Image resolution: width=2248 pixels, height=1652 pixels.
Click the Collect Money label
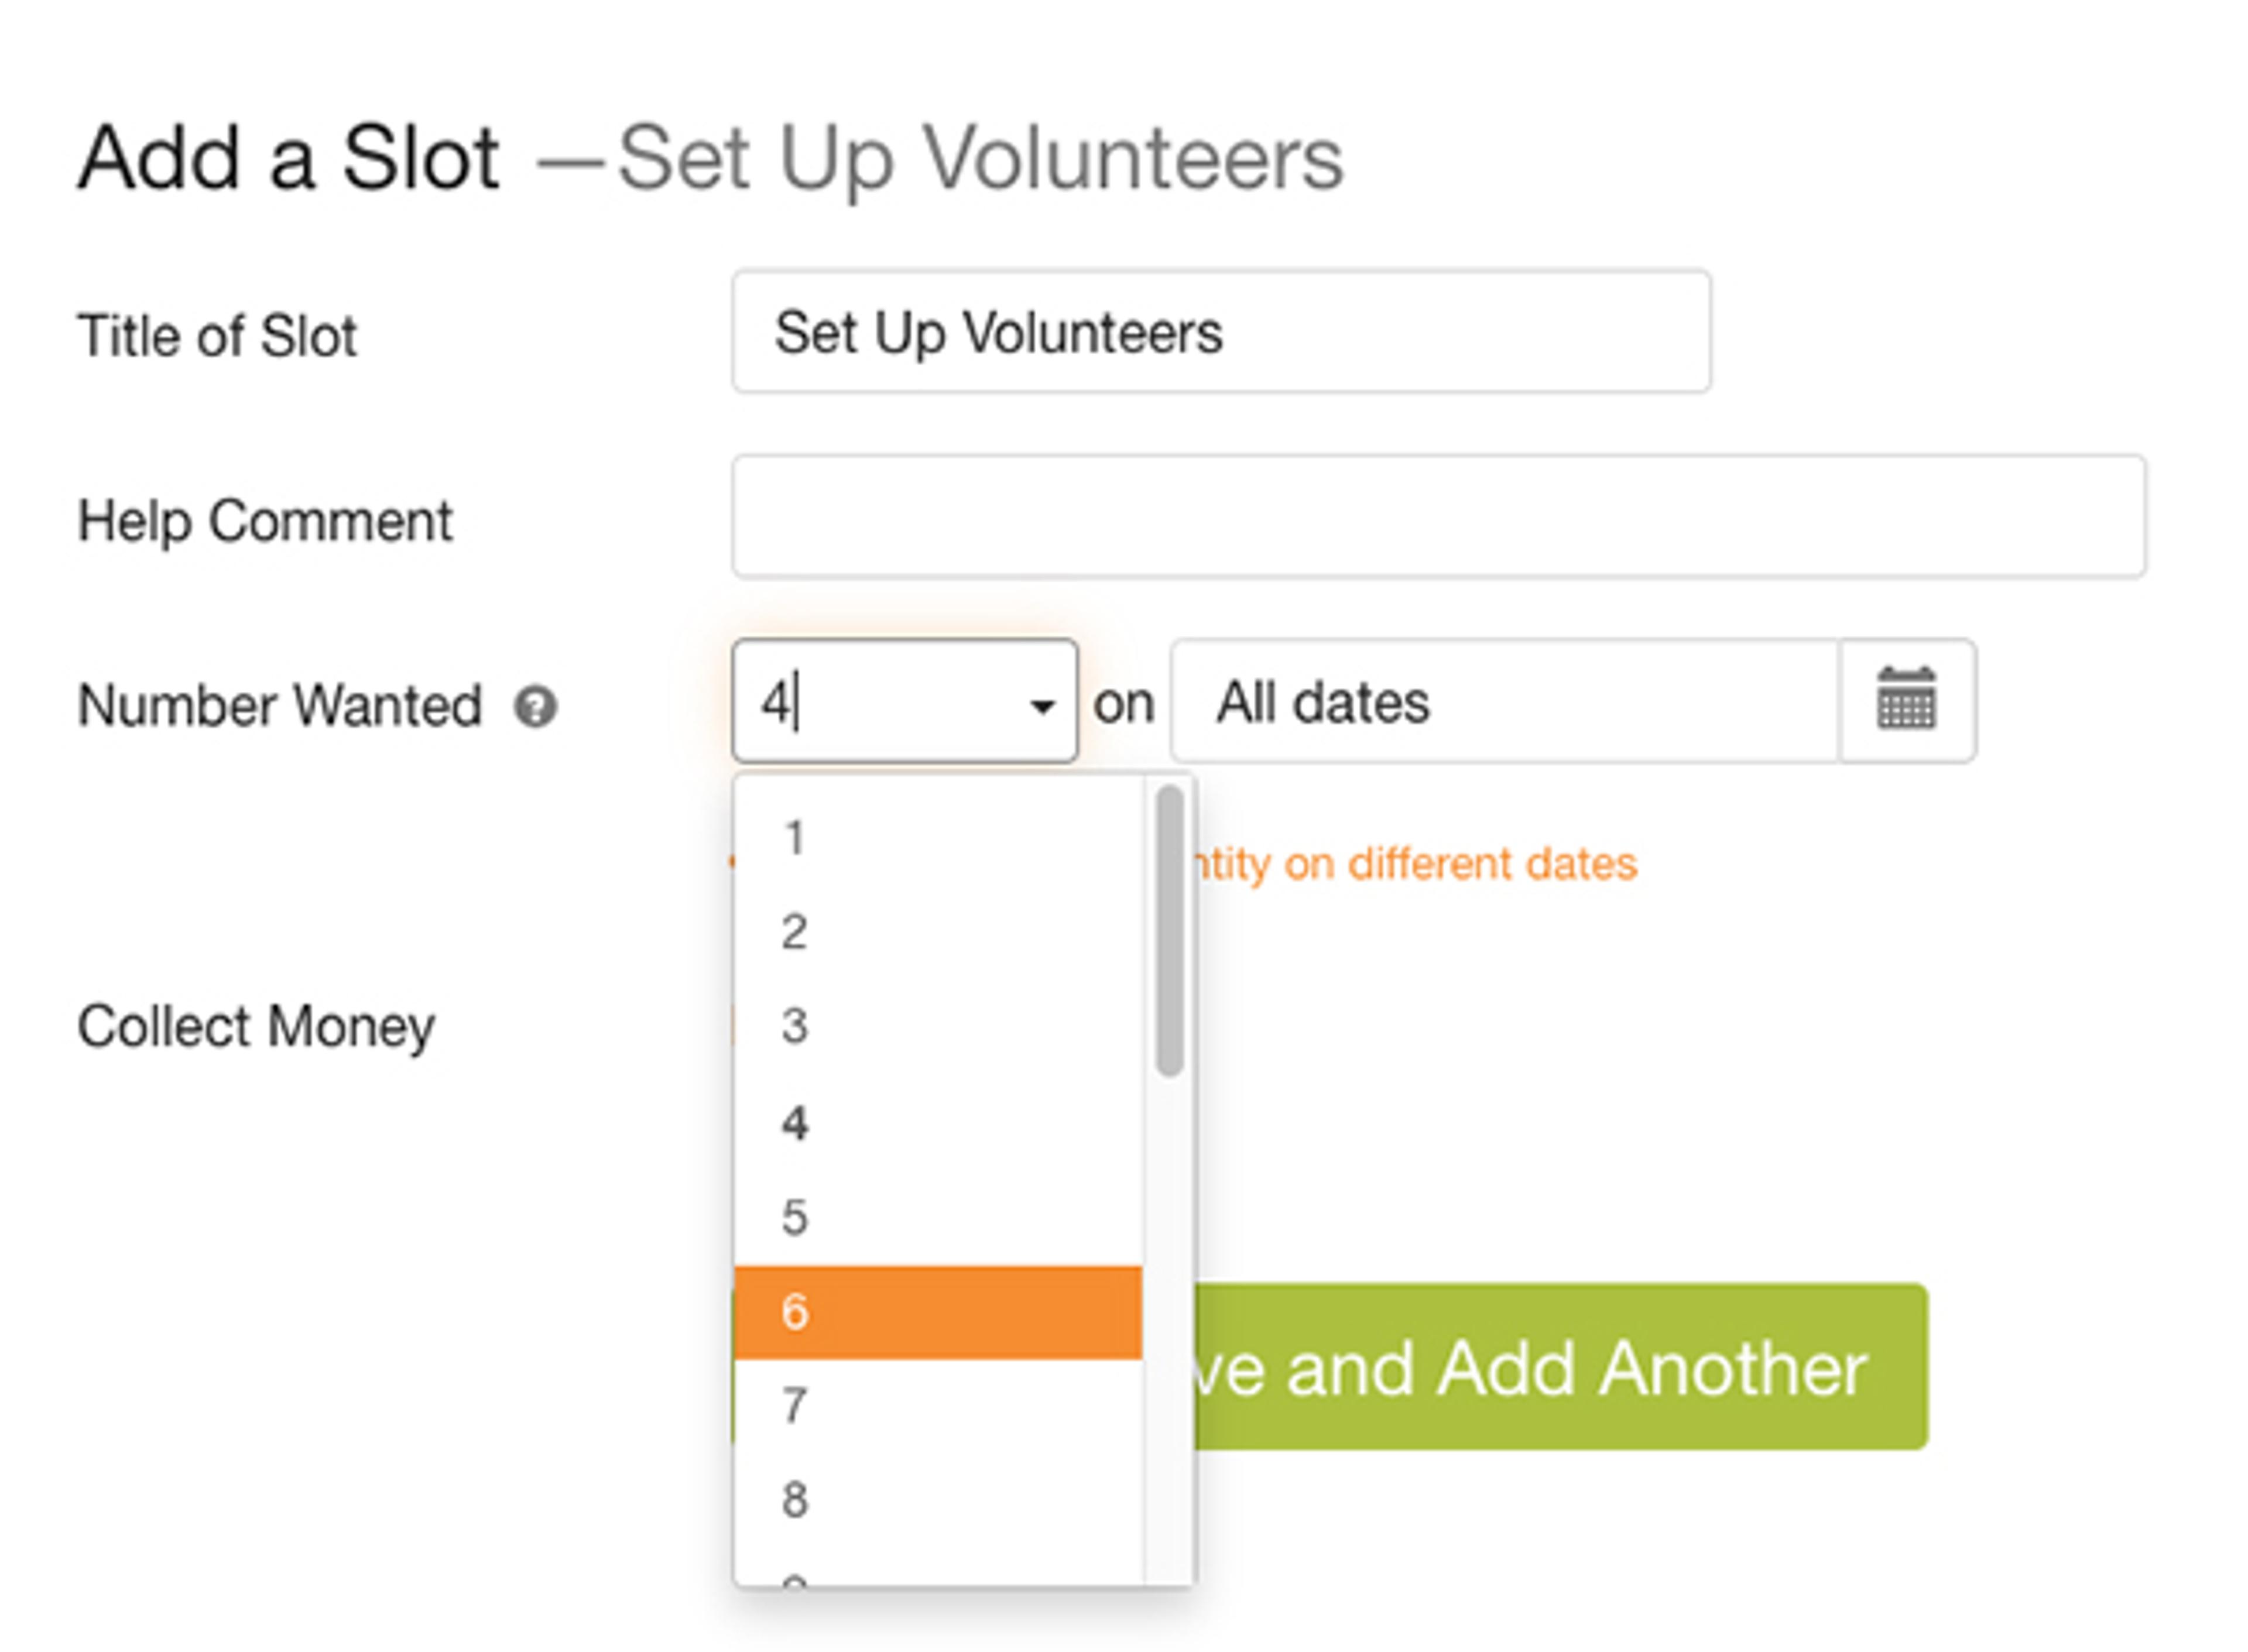pyautogui.click(x=256, y=1027)
